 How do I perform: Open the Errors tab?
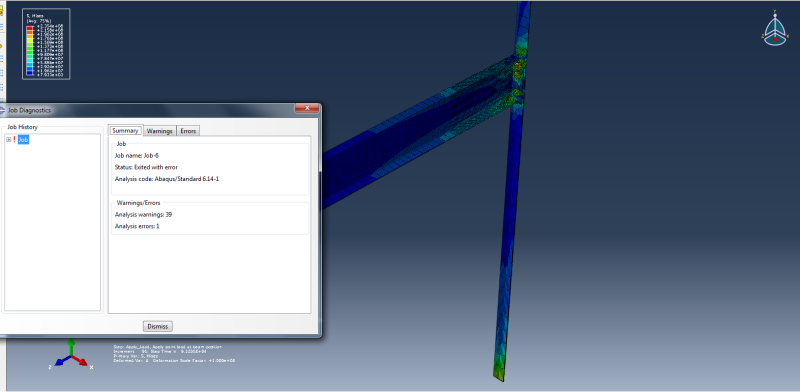pos(188,131)
